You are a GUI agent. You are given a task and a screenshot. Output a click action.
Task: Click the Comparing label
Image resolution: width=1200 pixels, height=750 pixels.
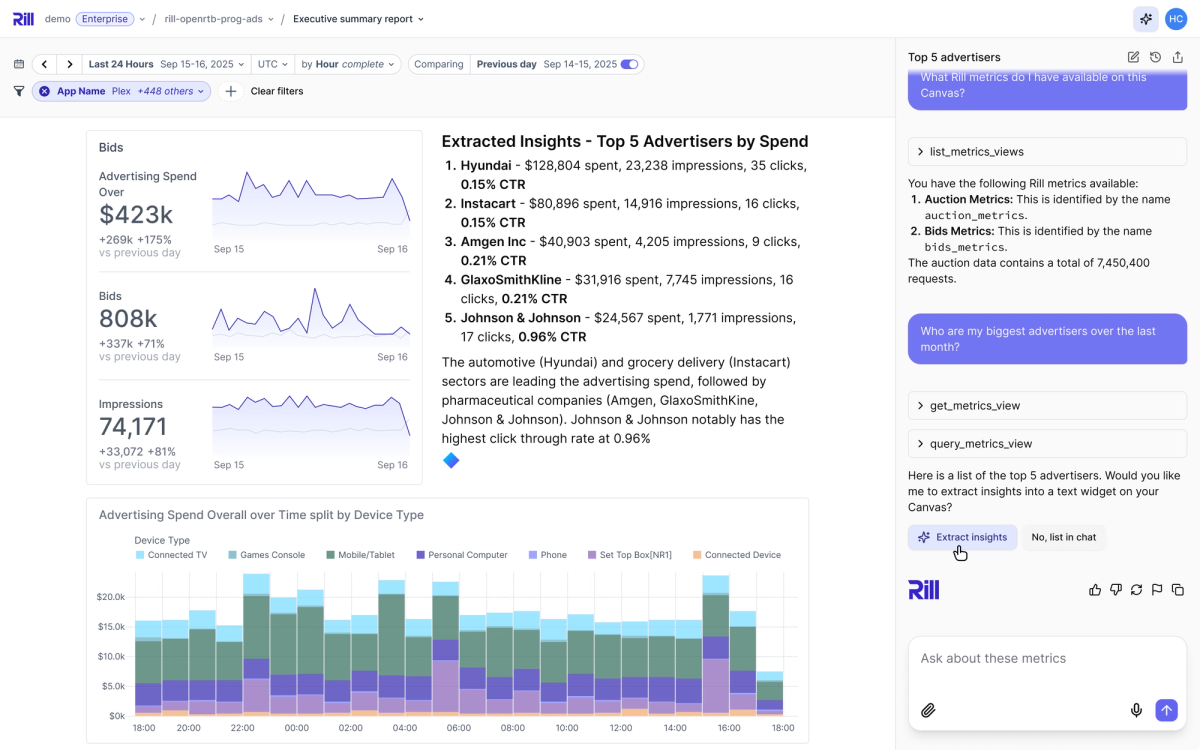pyautogui.click(x=439, y=64)
